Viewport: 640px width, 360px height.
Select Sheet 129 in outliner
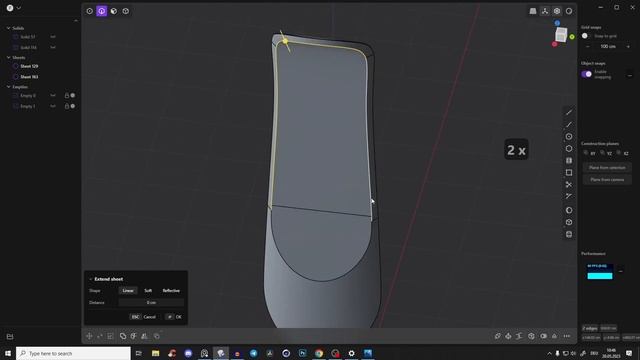coord(29,66)
